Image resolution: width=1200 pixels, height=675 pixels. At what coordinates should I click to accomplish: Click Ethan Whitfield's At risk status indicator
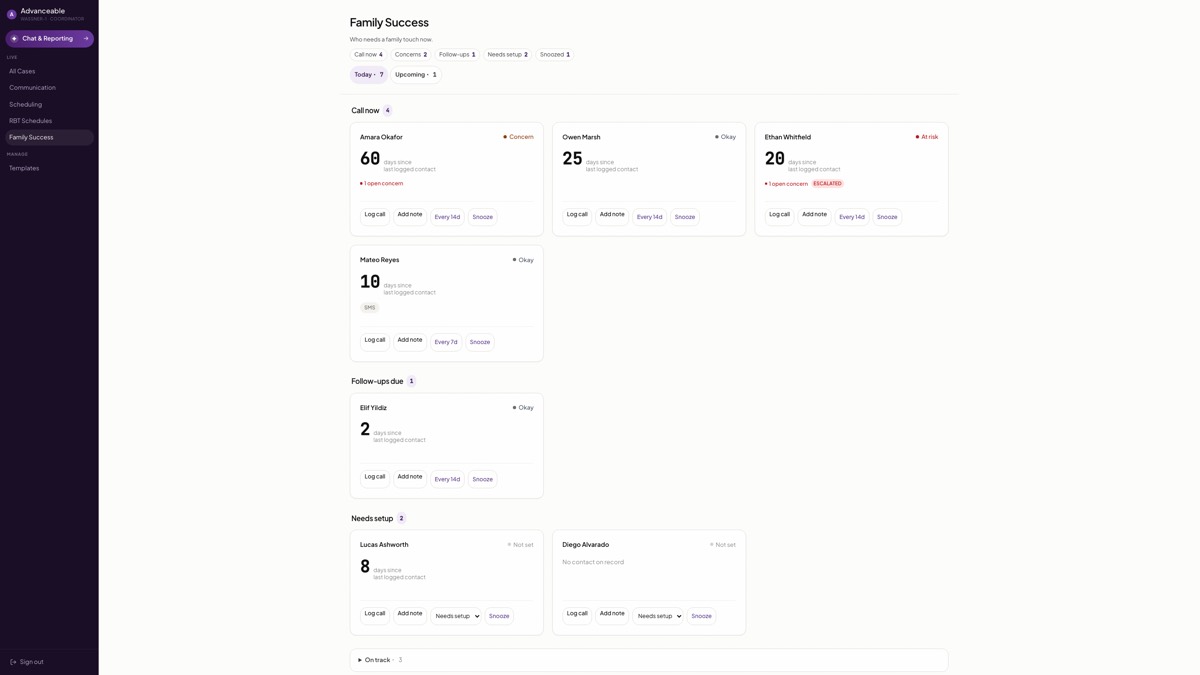(927, 137)
